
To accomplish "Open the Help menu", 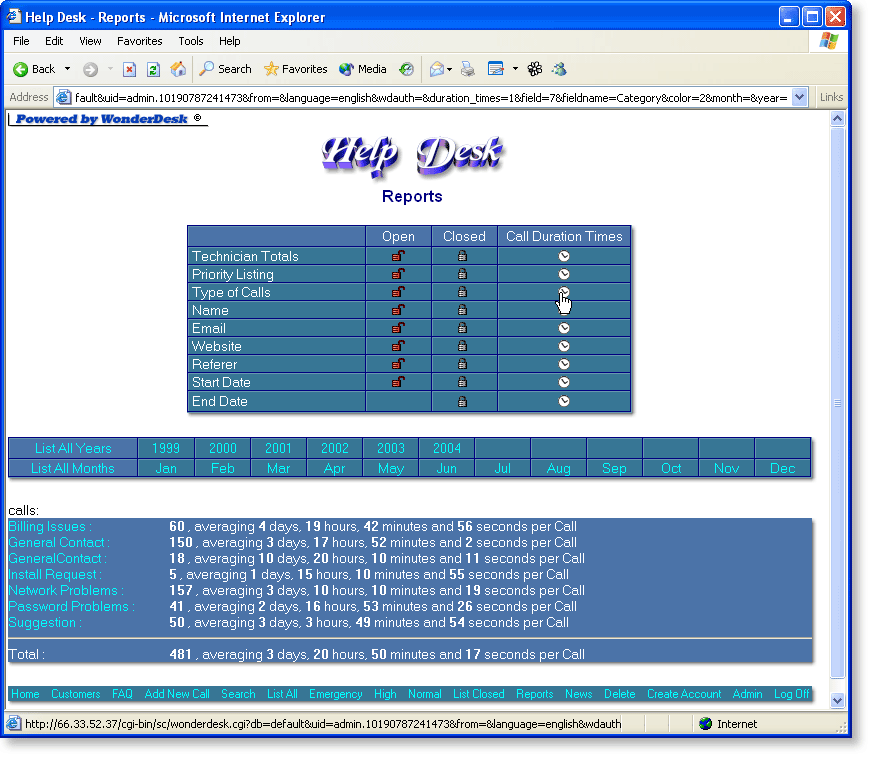I will click(x=230, y=41).
